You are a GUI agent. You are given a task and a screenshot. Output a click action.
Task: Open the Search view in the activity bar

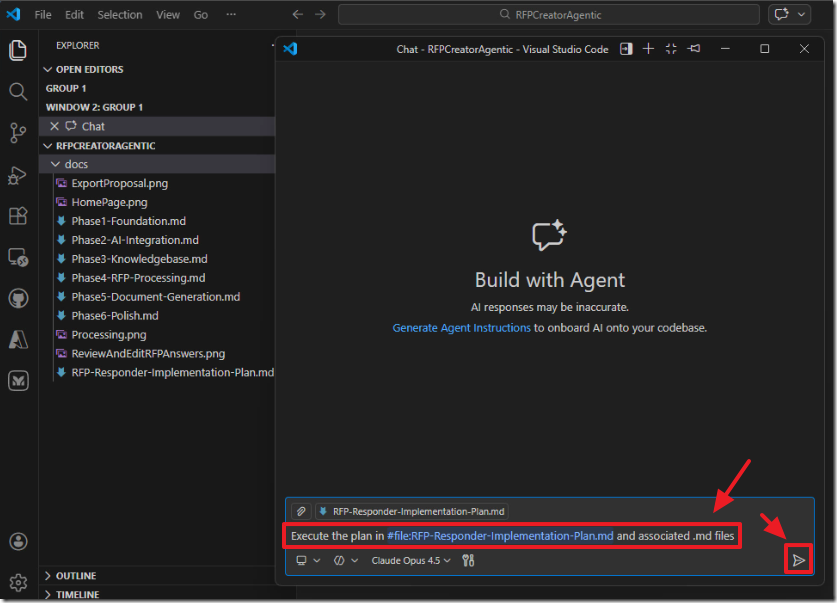pos(18,91)
